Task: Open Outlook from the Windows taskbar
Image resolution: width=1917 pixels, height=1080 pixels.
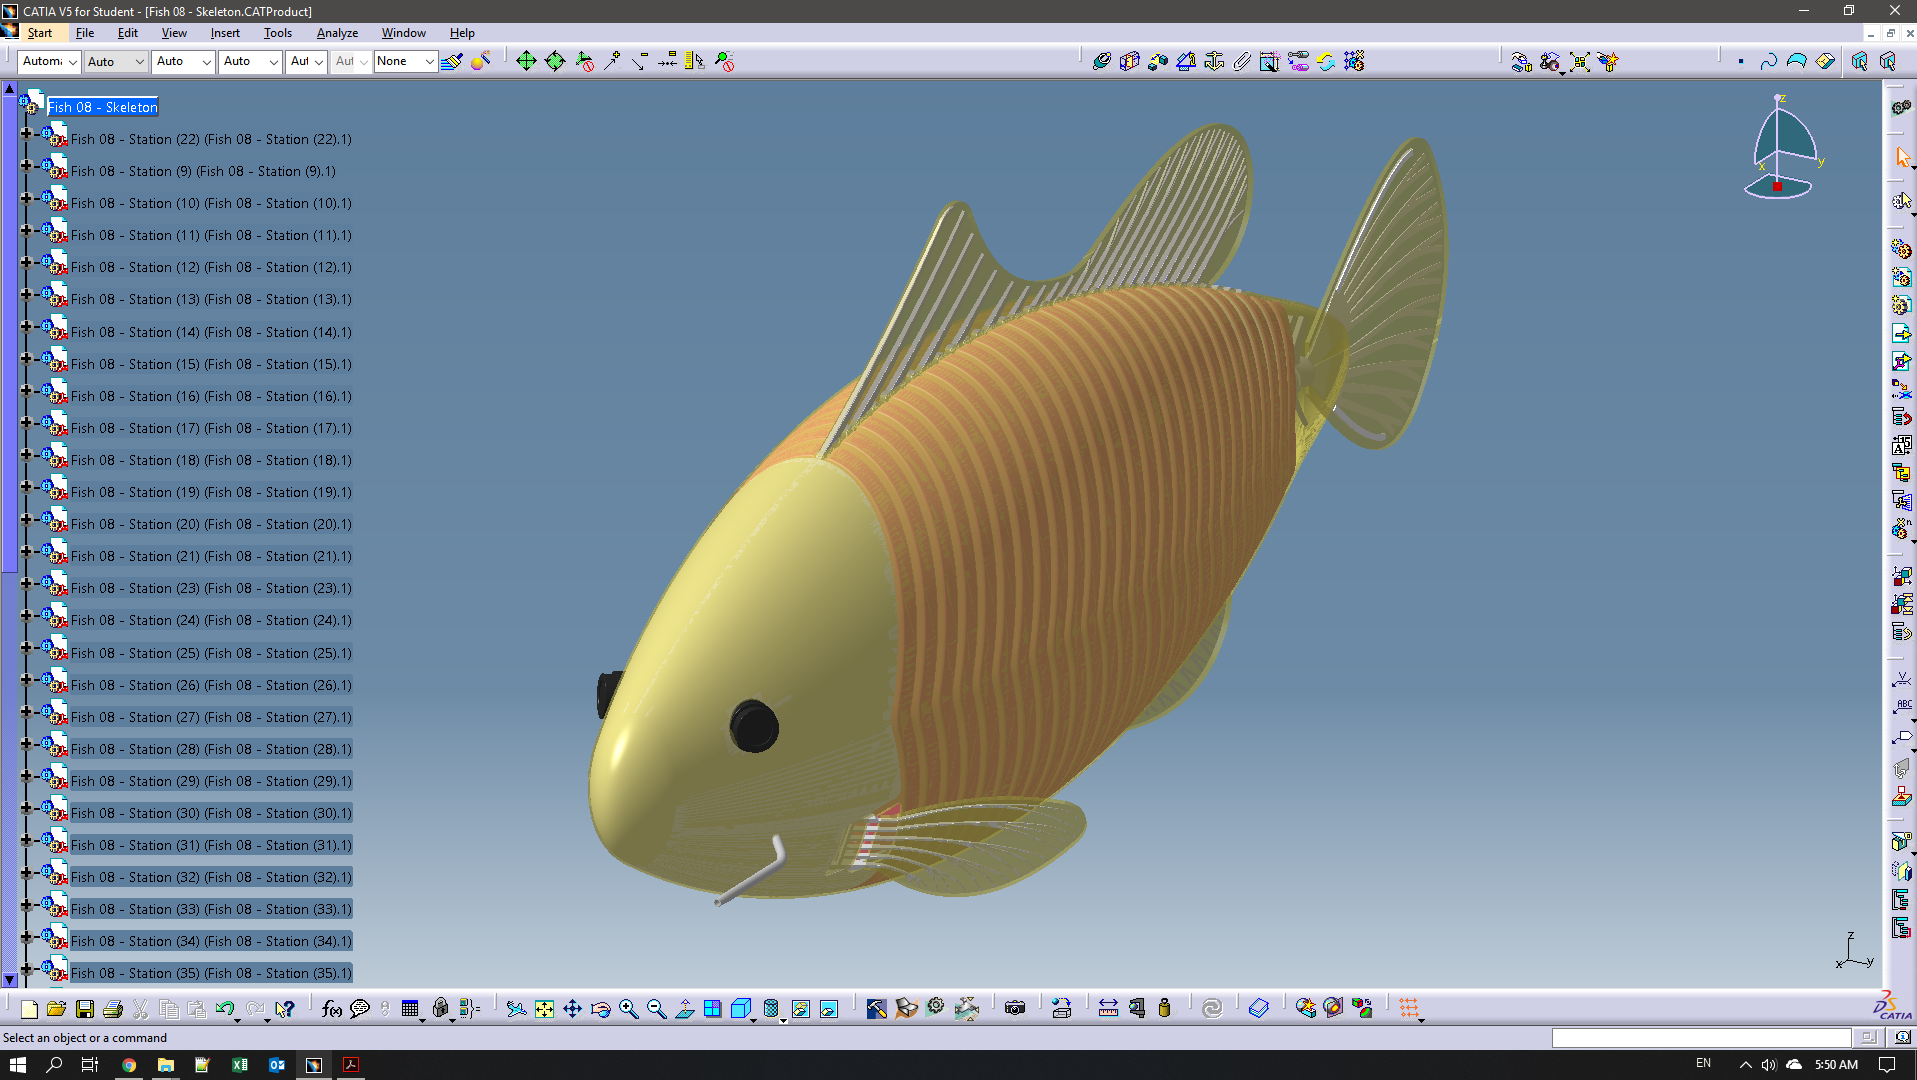Action: [x=277, y=1065]
